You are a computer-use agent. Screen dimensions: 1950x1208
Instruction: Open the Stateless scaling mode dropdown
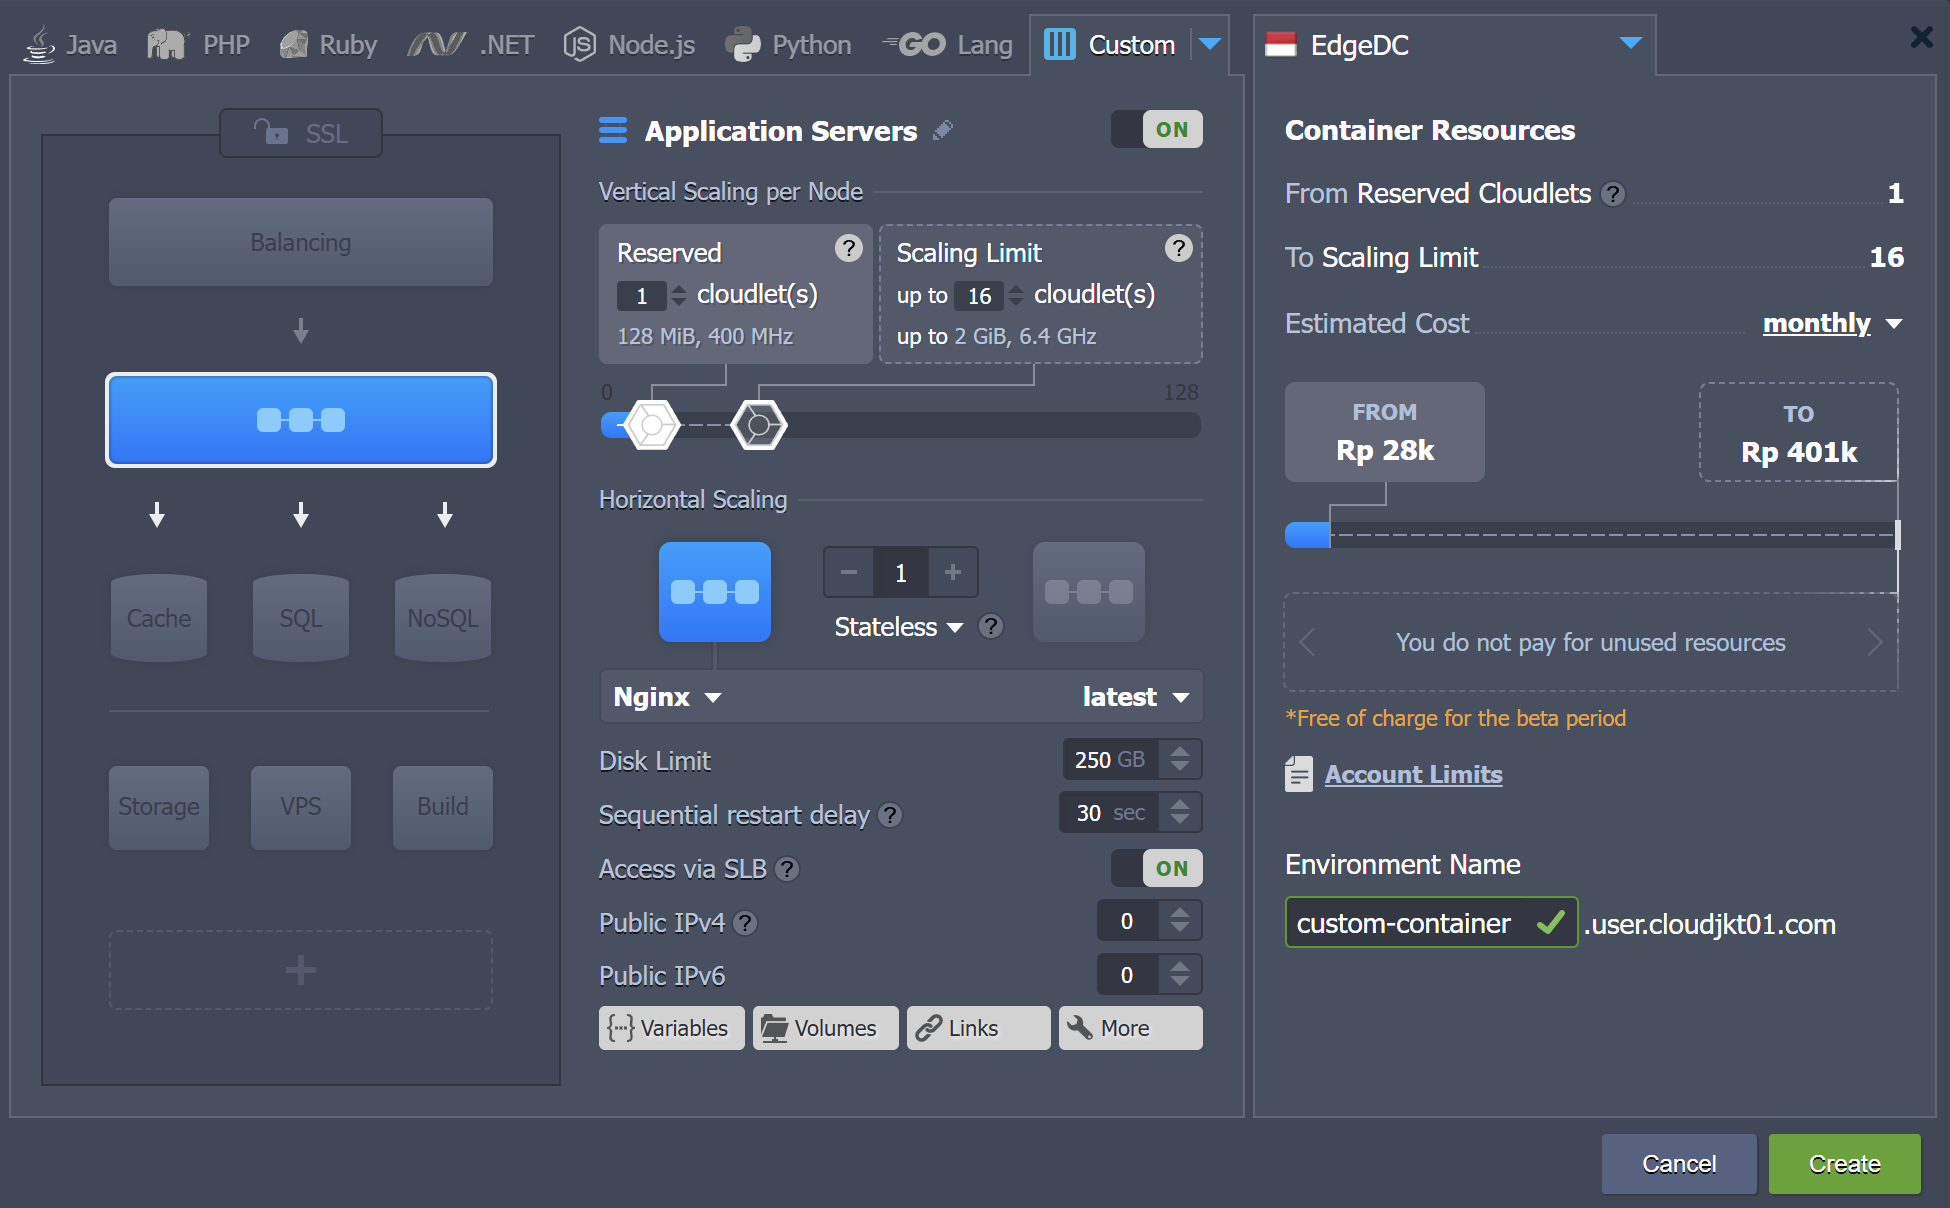899,627
